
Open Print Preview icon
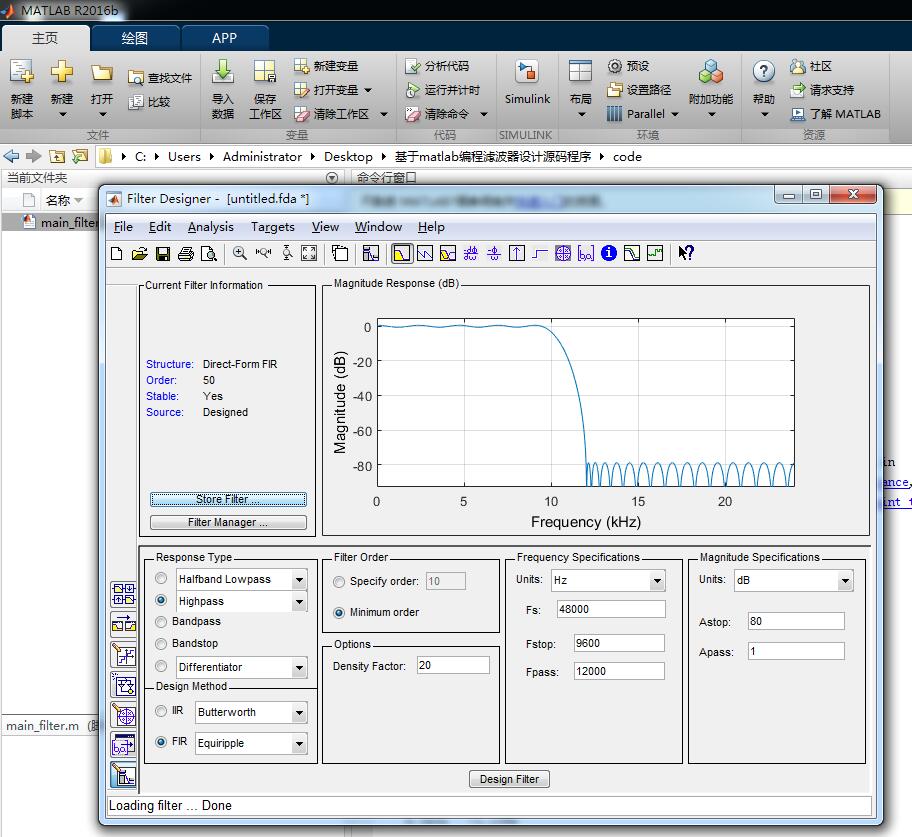pyautogui.click(x=208, y=254)
